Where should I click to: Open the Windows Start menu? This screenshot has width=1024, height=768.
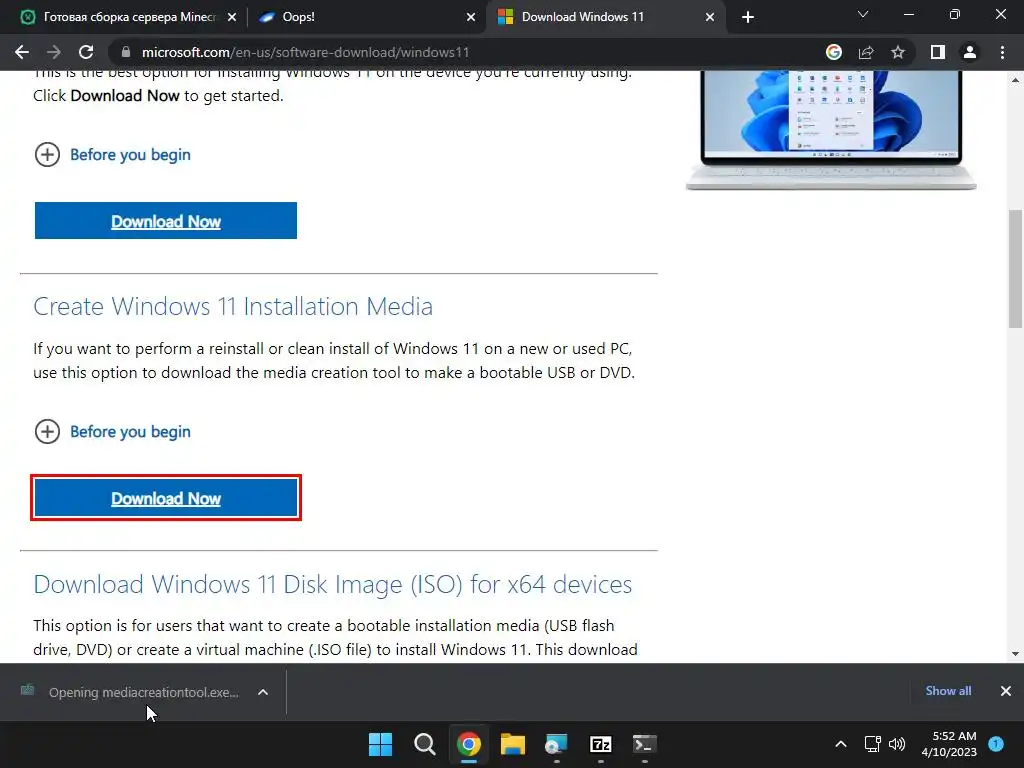tap(380, 744)
